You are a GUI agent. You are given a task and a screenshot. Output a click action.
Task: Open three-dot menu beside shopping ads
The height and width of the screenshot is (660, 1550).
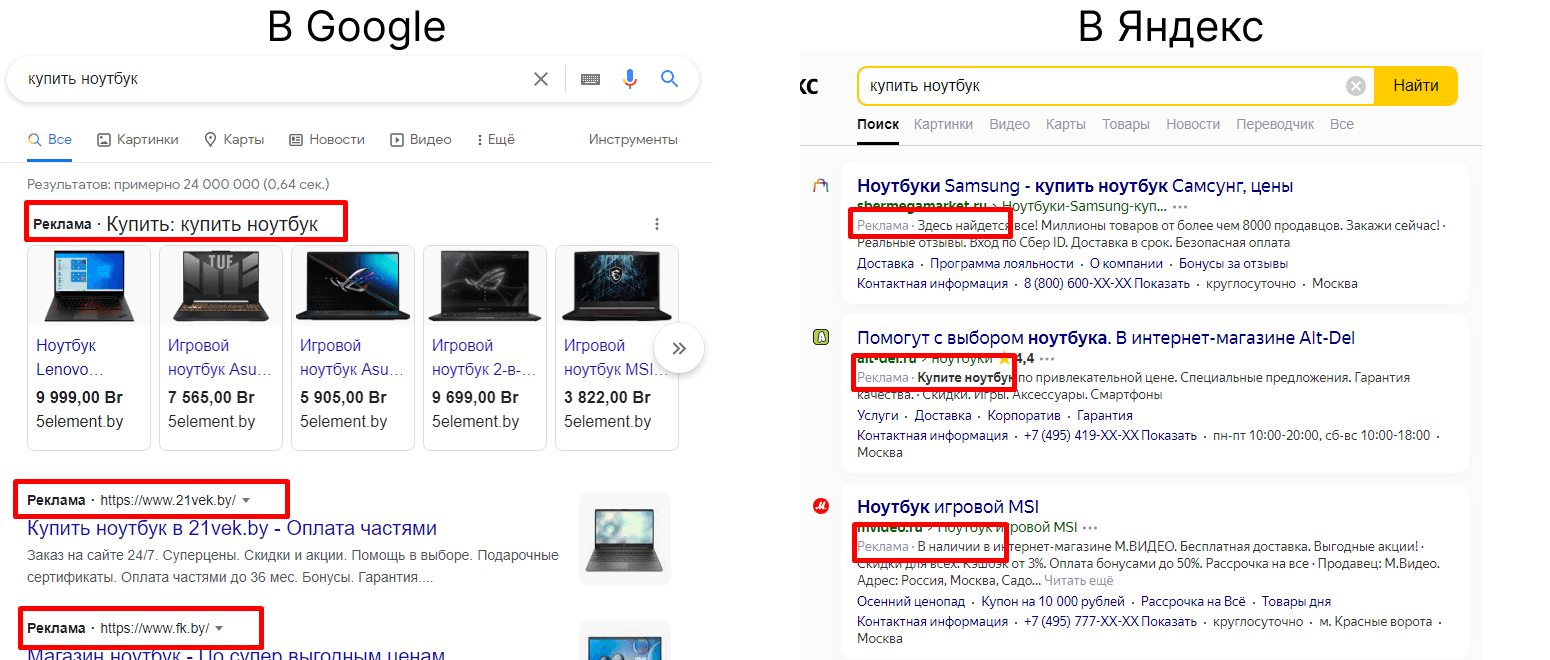pos(656,224)
